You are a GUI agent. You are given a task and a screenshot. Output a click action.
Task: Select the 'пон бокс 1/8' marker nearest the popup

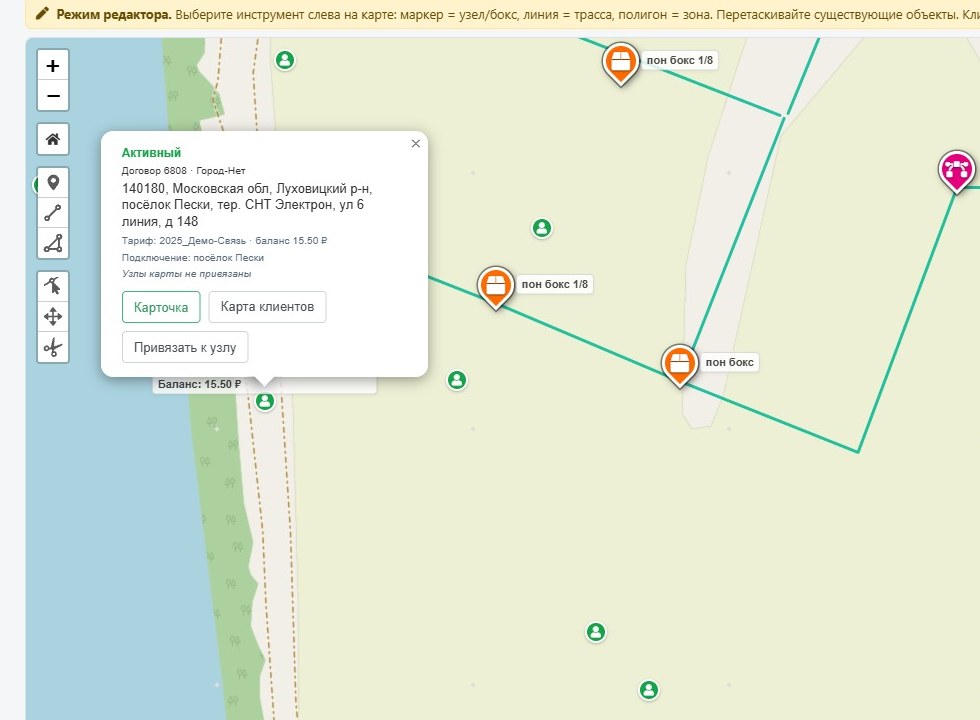point(496,288)
